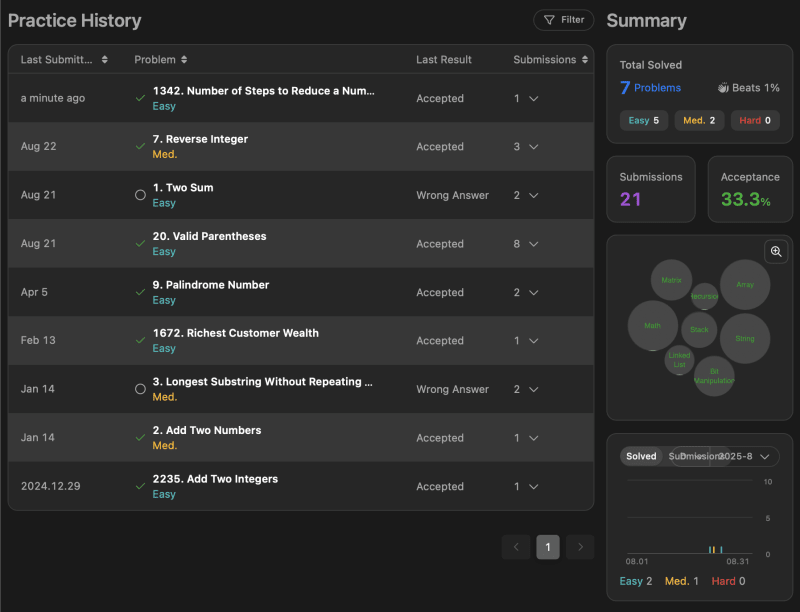Select the Recursion topic bubble
This screenshot has height=612, width=800.
[x=705, y=296]
